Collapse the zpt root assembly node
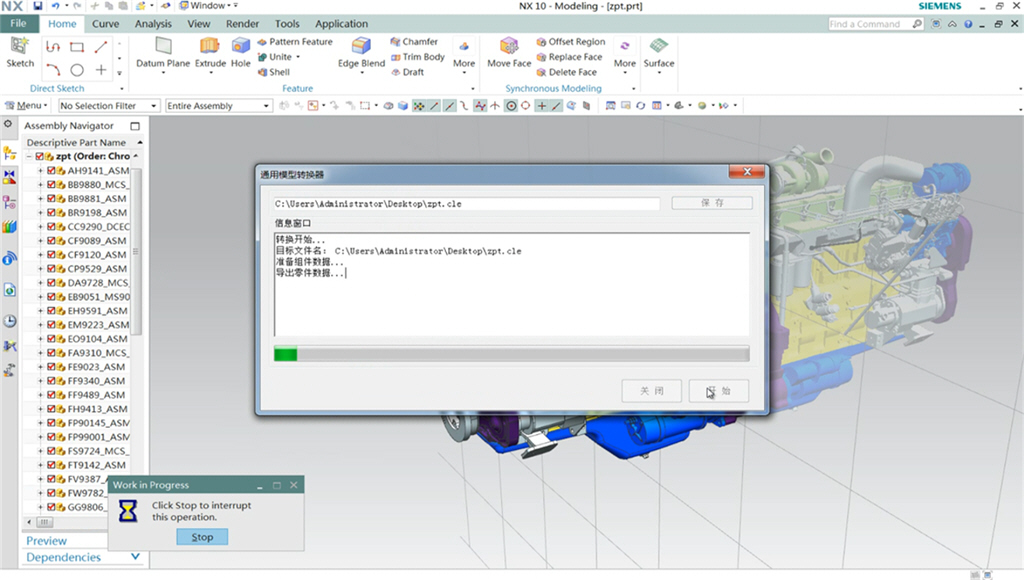 (29, 156)
